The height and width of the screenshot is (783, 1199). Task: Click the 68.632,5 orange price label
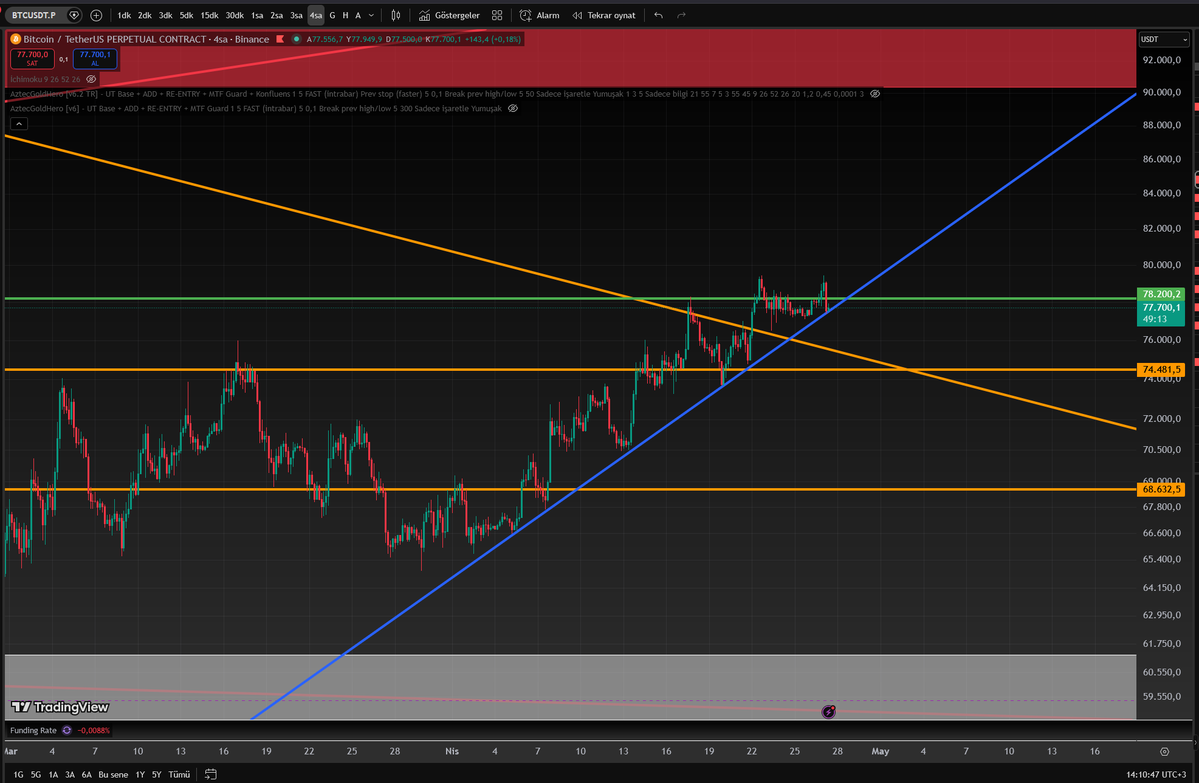(1161, 489)
